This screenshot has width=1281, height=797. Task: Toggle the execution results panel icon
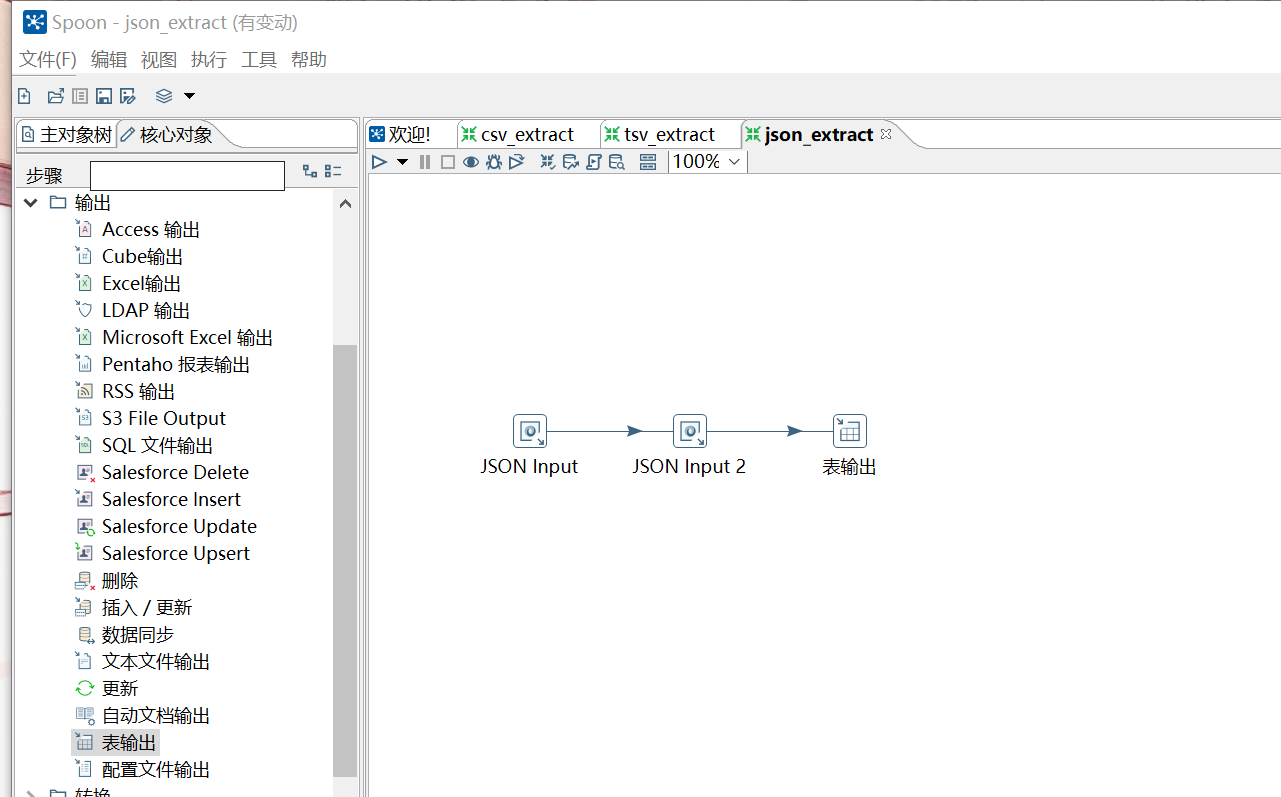click(x=648, y=161)
